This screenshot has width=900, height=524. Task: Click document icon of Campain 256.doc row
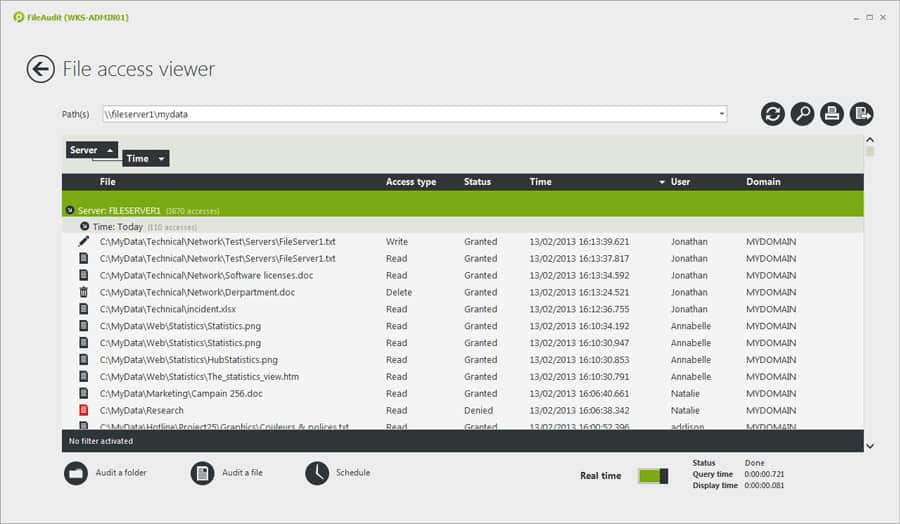point(84,394)
